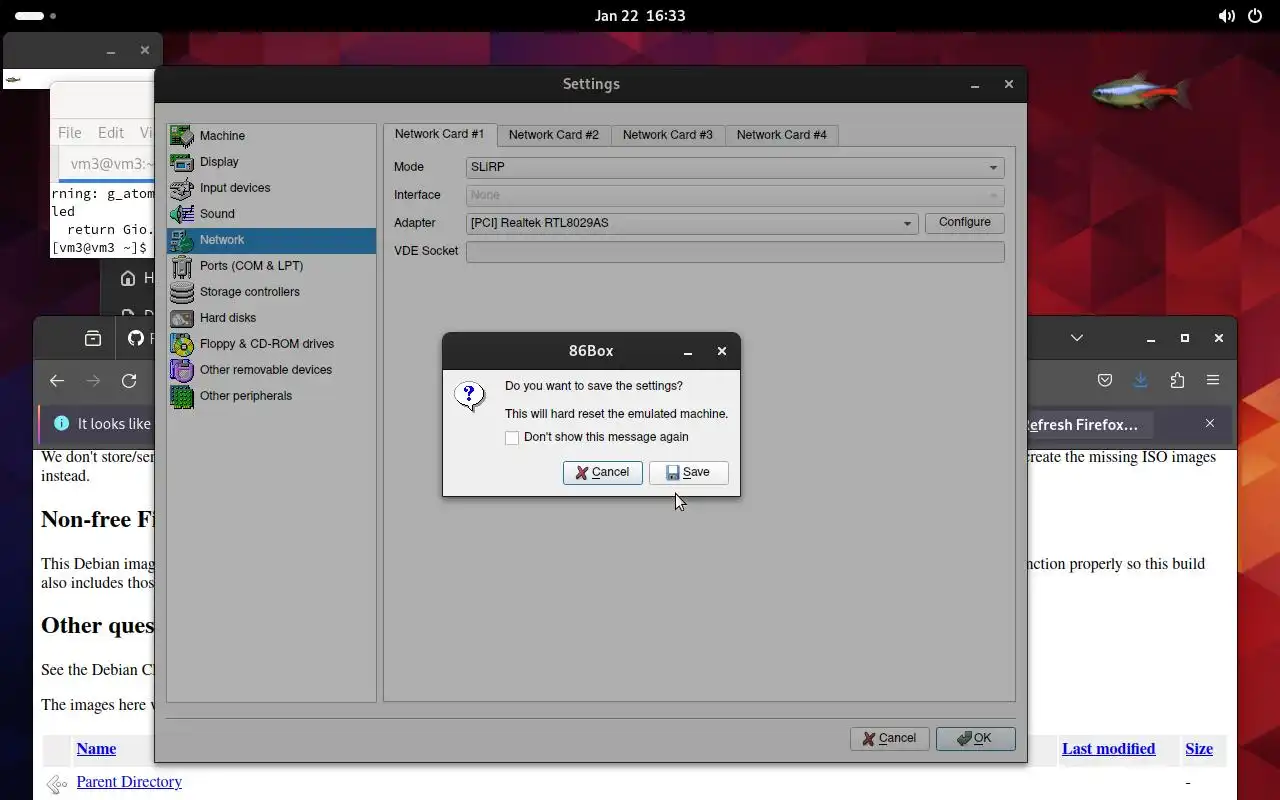Click OK in the Settings window
The image size is (1280, 800).
[975, 738]
